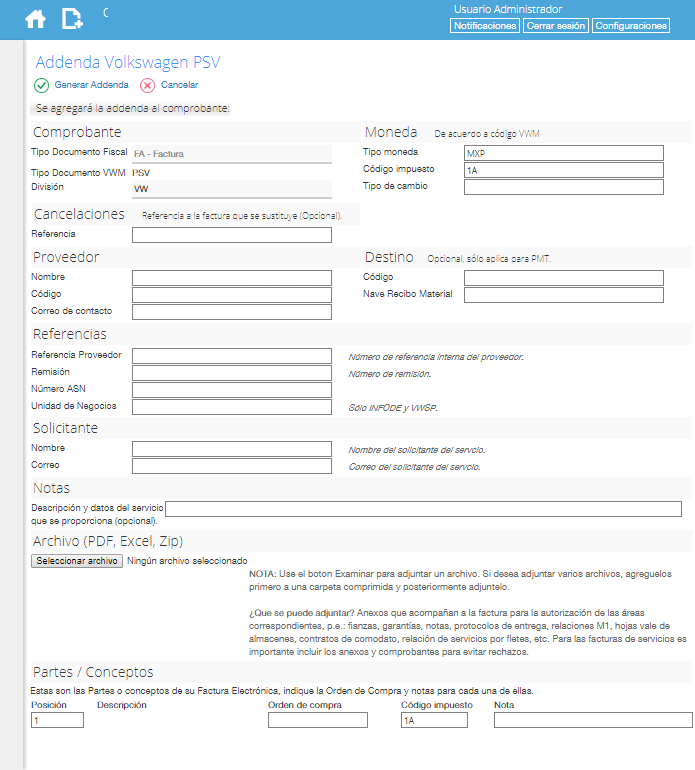Go to the home page icon
This screenshot has width=695, height=770.
[35, 19]
